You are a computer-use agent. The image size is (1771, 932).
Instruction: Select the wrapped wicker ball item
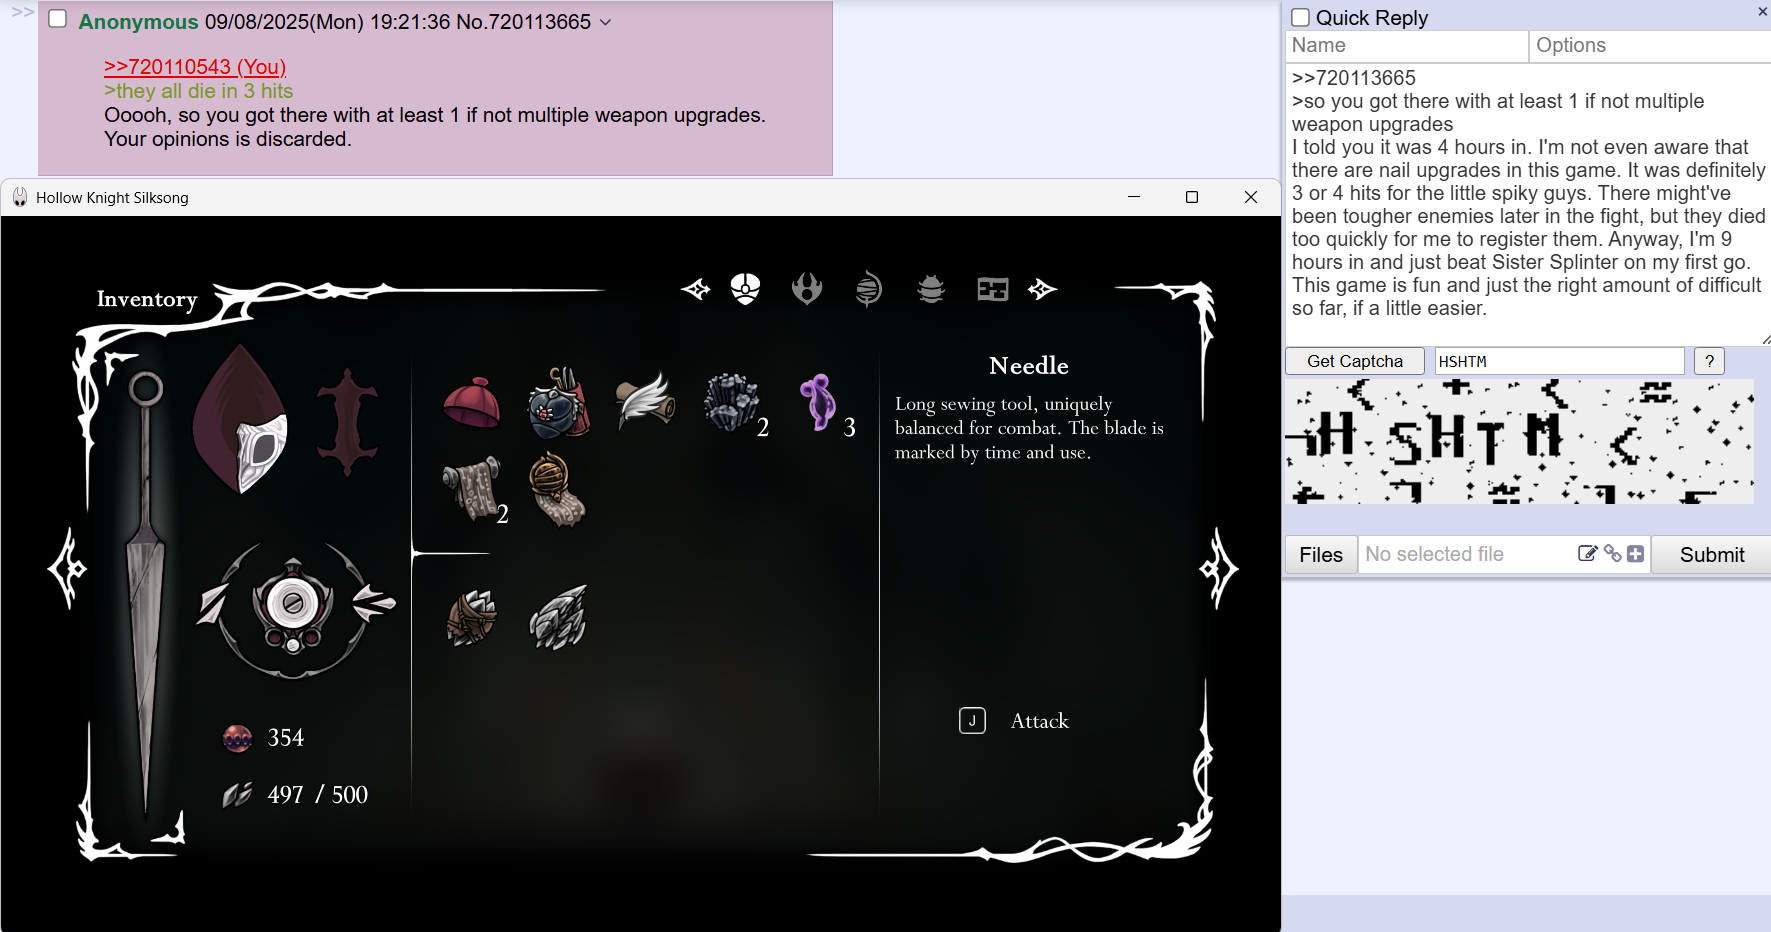[x=557, y=488]
